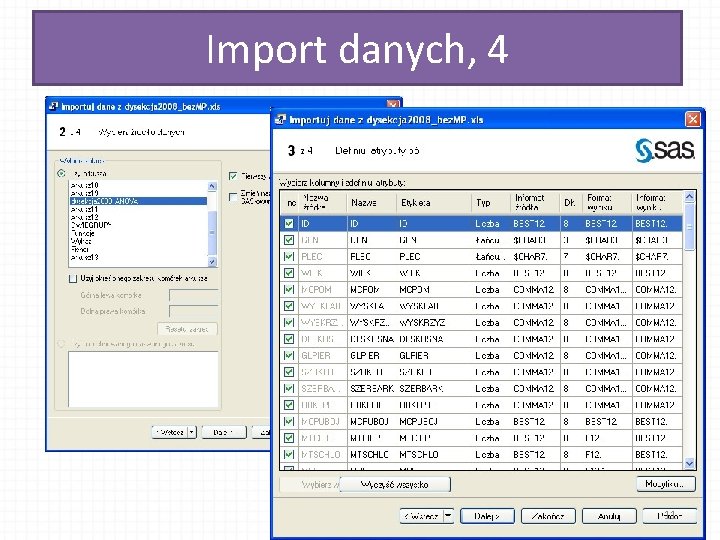
Task: Toggle the MTSCHLO row checkbox
Action: point(289,455)
